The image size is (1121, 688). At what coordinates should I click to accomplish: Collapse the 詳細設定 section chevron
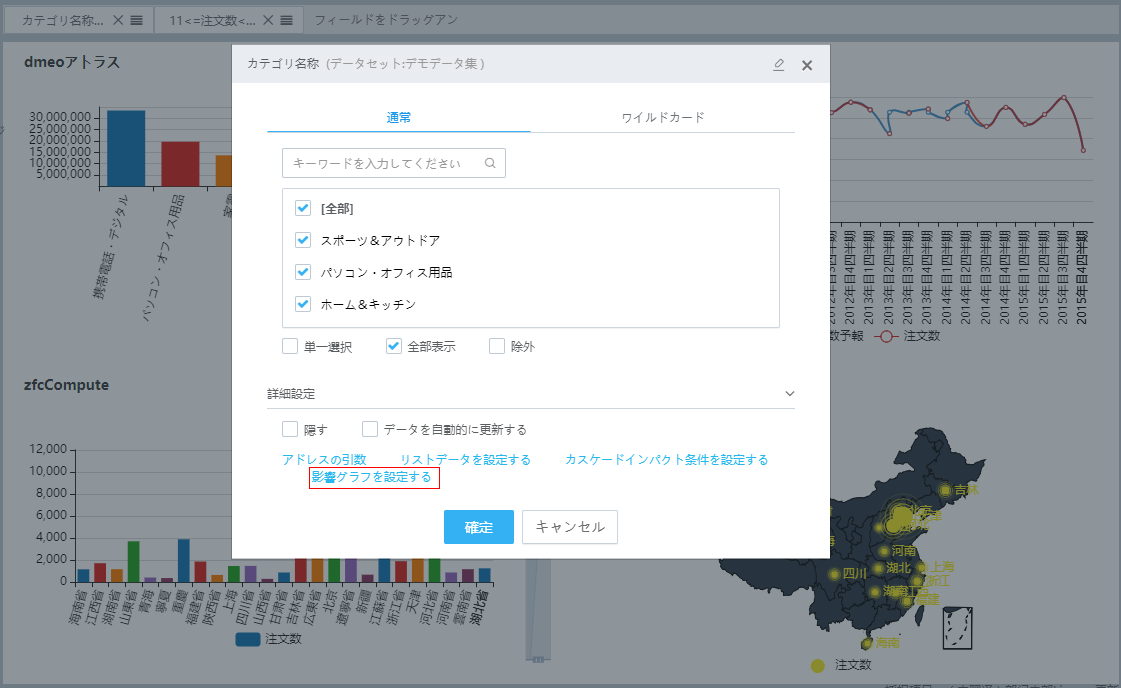click(789, 394)
